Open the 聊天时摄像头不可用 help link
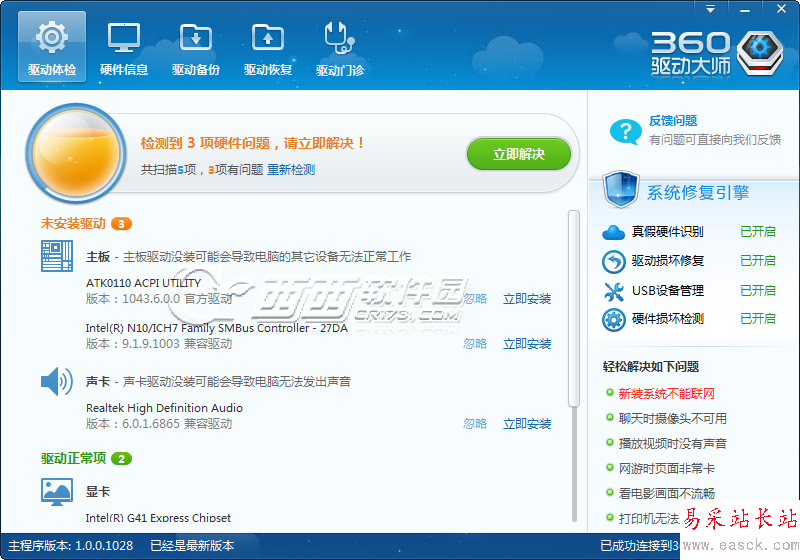 click(x=672, y=419)
